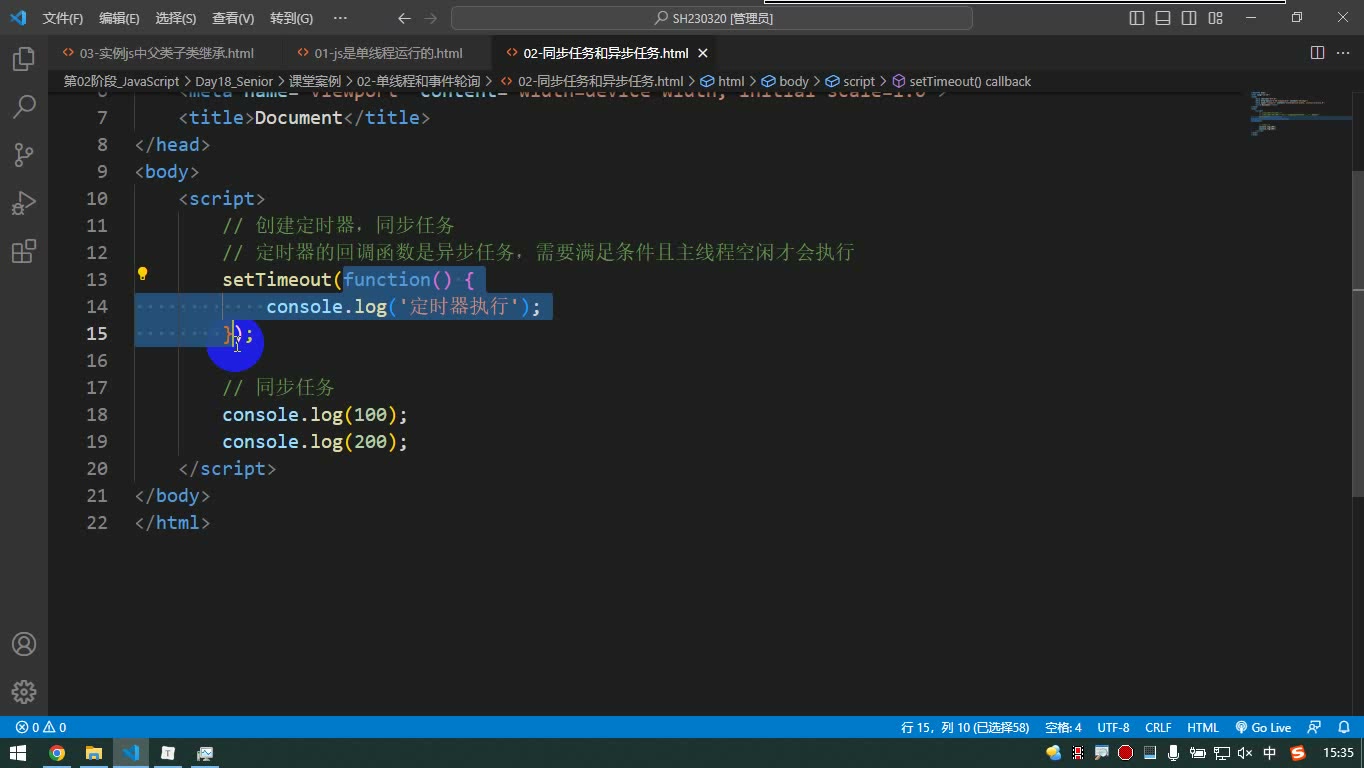
Task: Toggle the Chinese input method indicator
Action: point(1270,753)
